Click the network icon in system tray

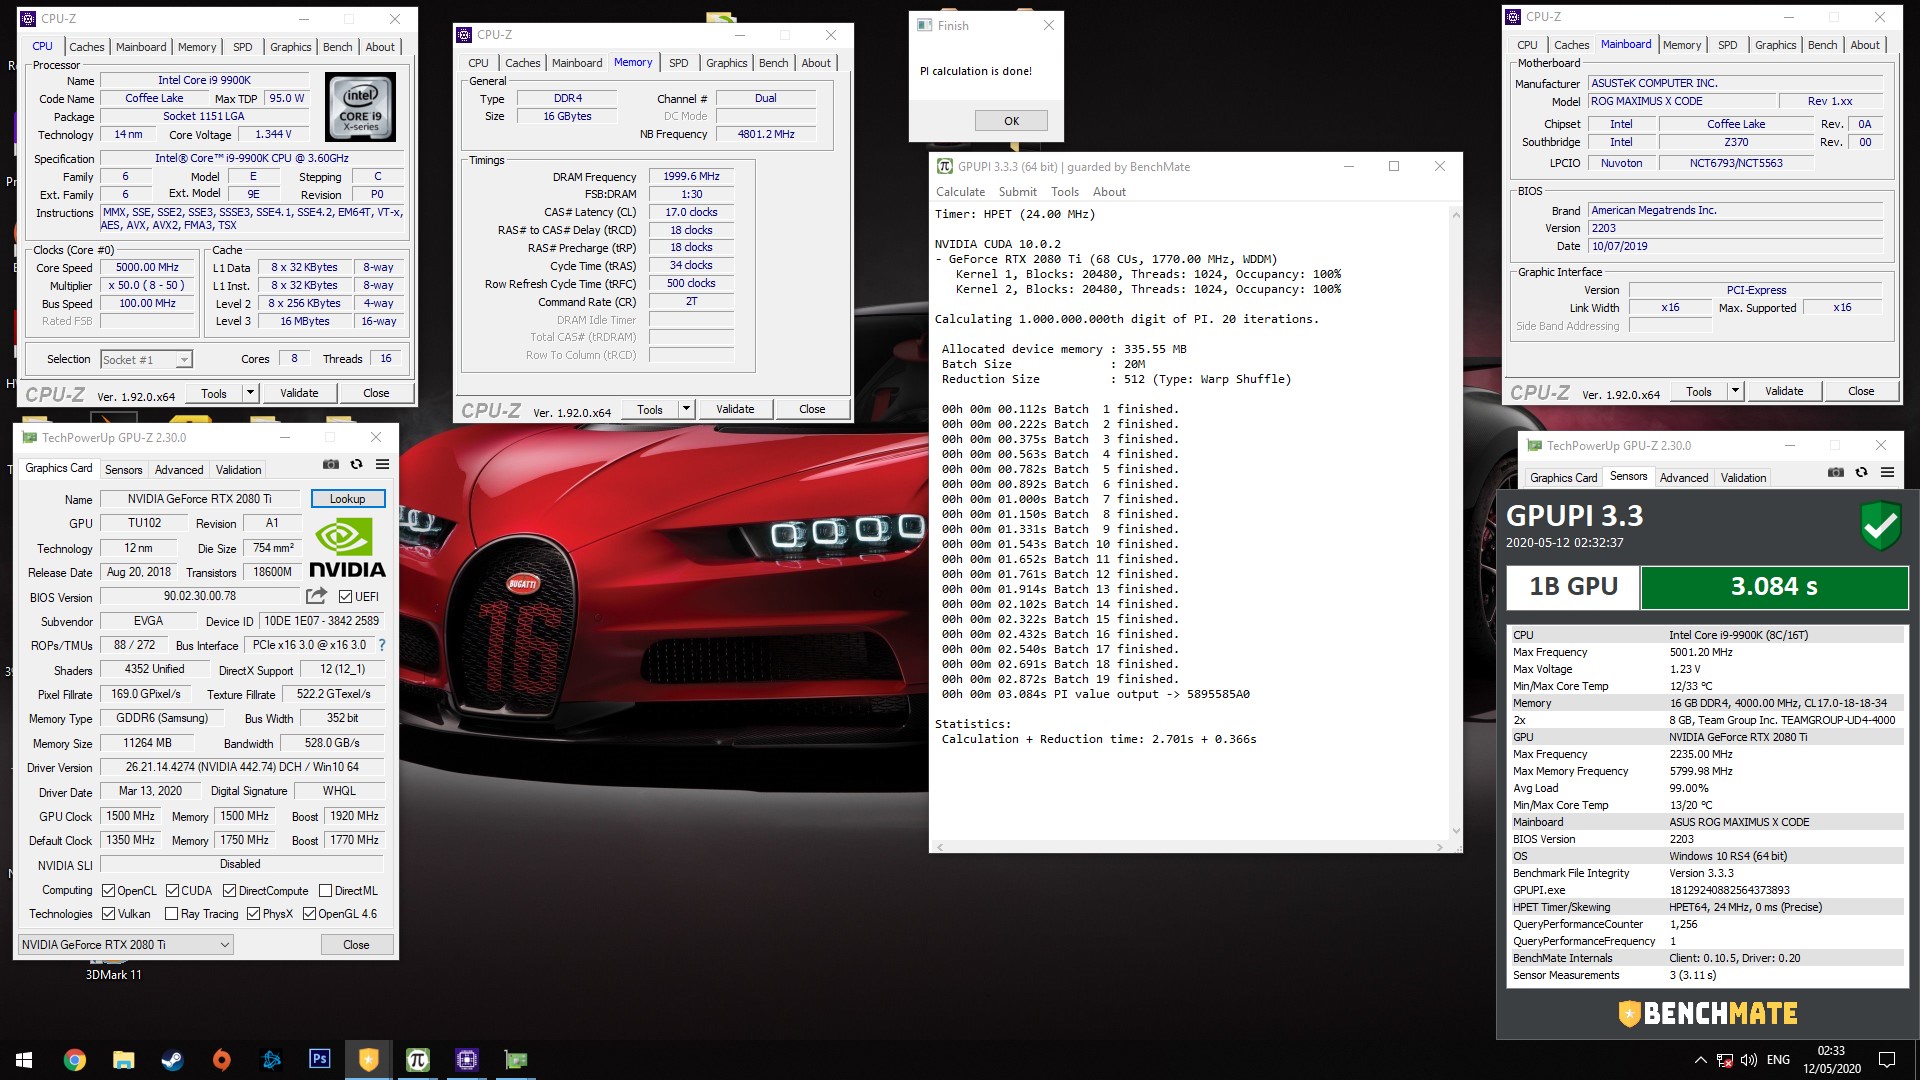(1725, 1060)
